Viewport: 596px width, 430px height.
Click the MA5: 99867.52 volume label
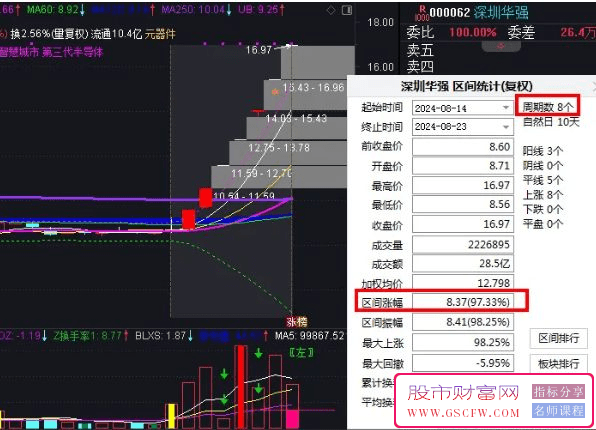tap(309, 336)
